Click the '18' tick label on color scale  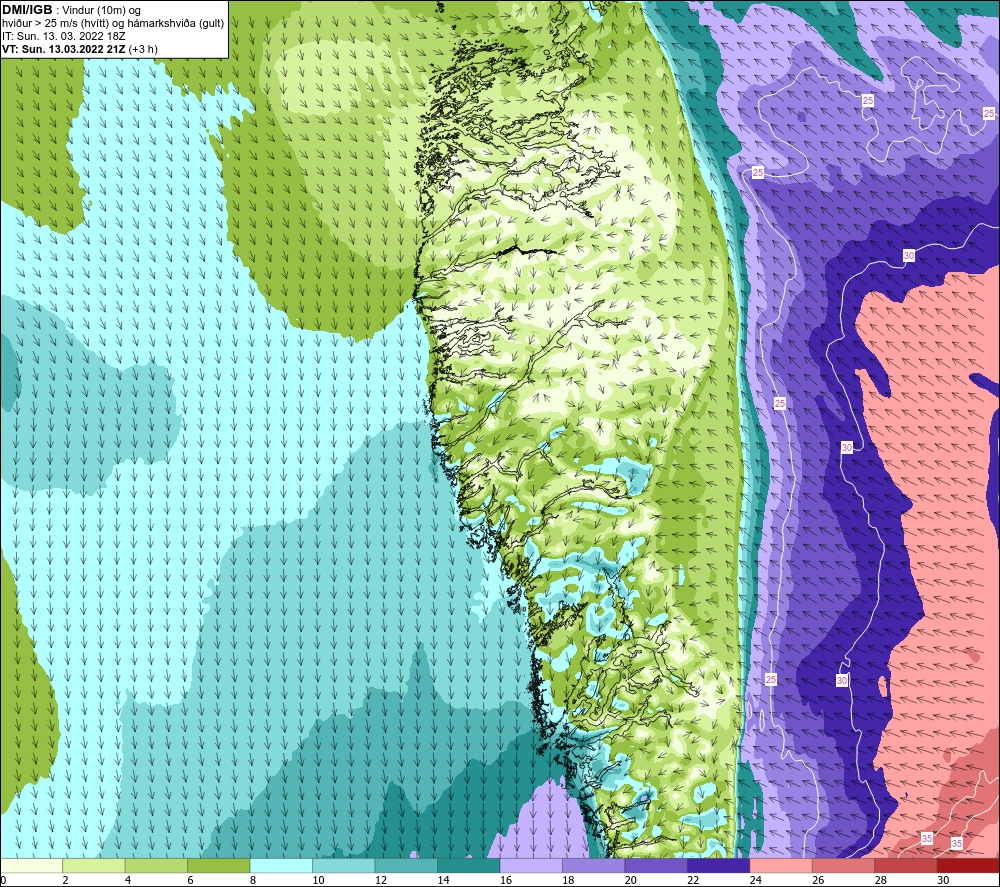pyautogui.click(x=568, y=880)
